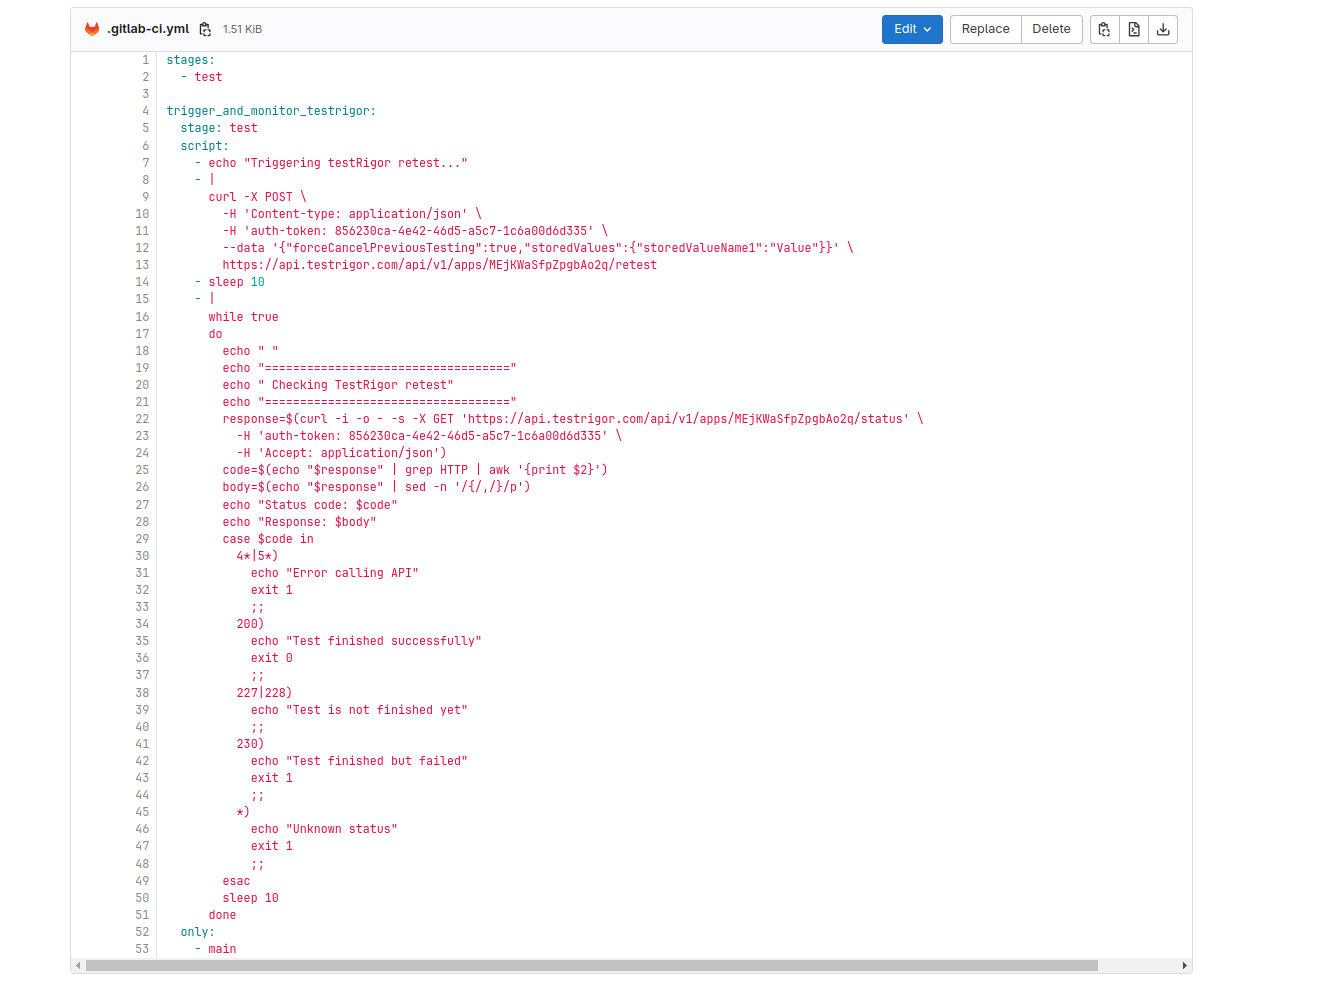The height and width of the screenshot is (1003, 1332).
Task: Select line number 22 in the gutter
Action: (142, 419)
